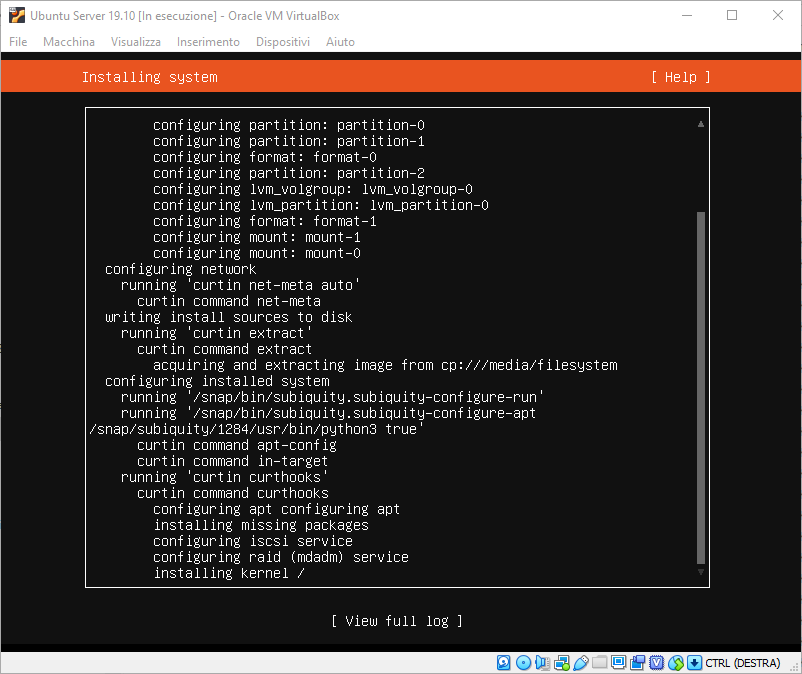This screenshot has height=674, width=802.
Task: Click 'configuring iscsi service' log line
Action: [253, 541]
